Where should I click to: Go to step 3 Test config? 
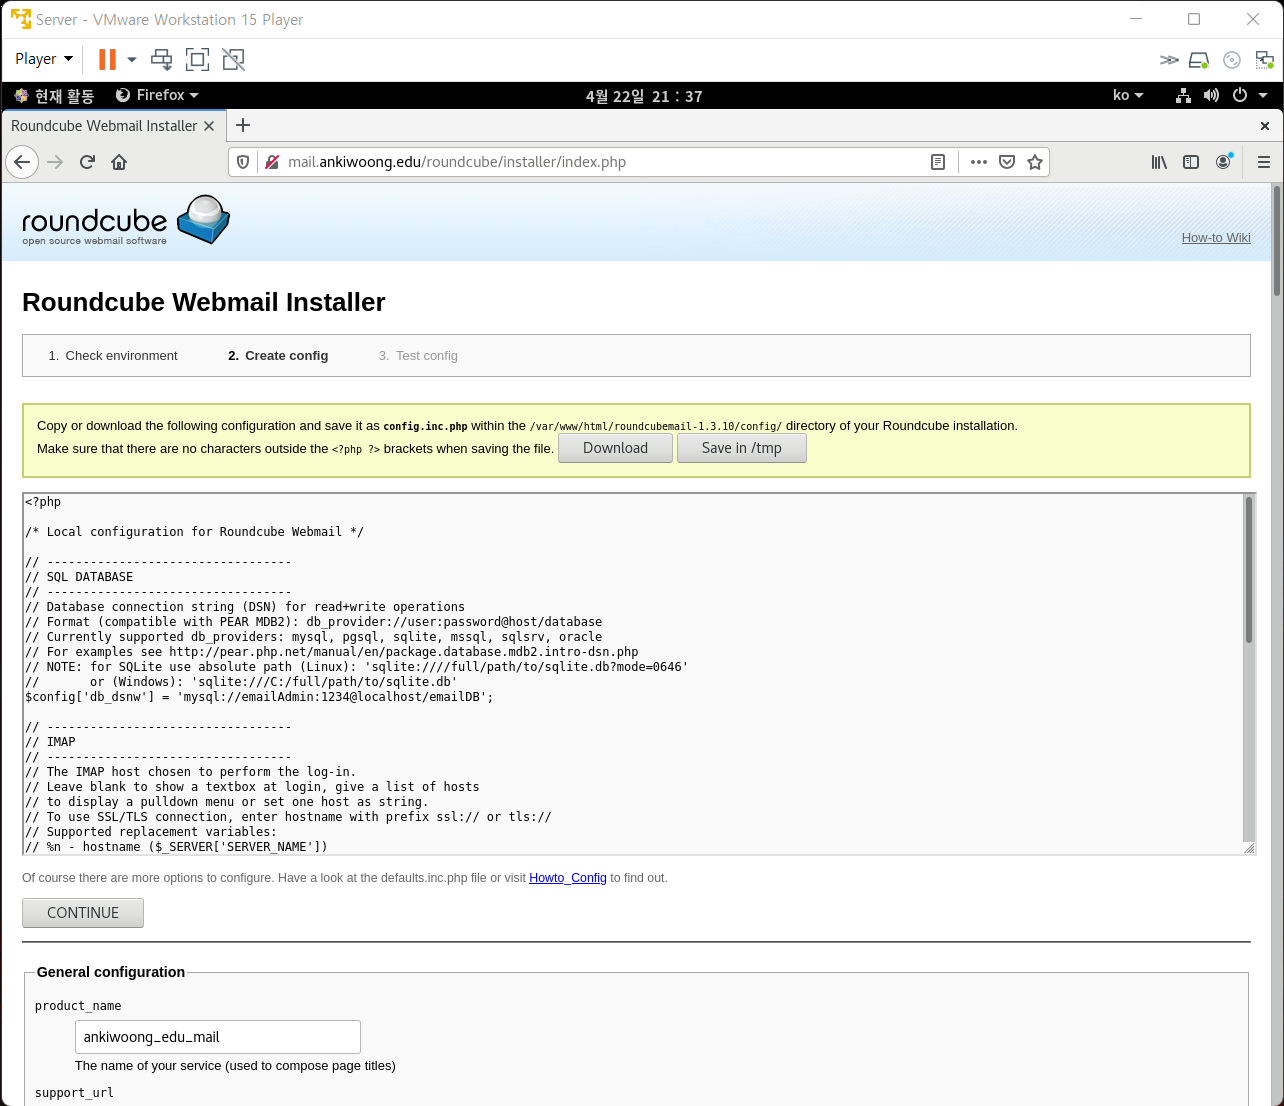coord(418,356)
